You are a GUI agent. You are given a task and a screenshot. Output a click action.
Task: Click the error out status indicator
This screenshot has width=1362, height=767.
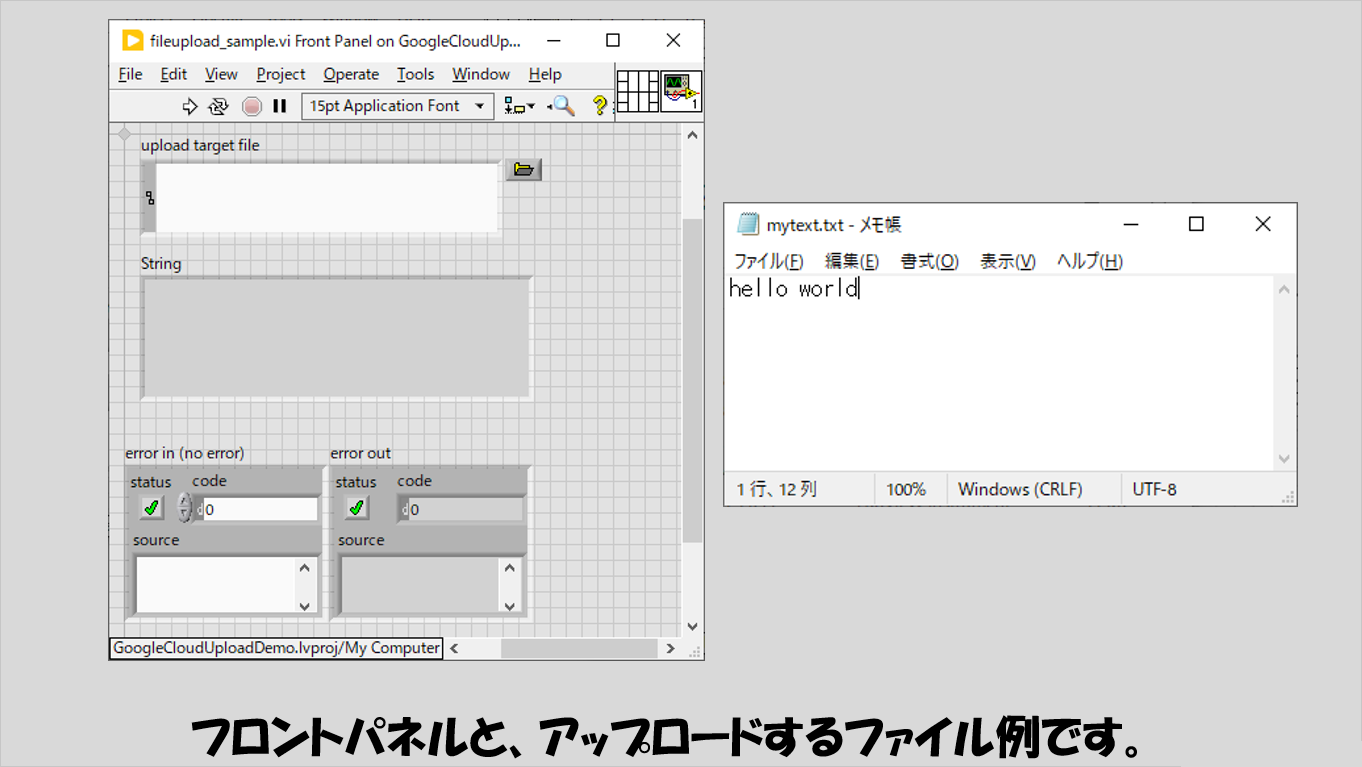point(356,508)
